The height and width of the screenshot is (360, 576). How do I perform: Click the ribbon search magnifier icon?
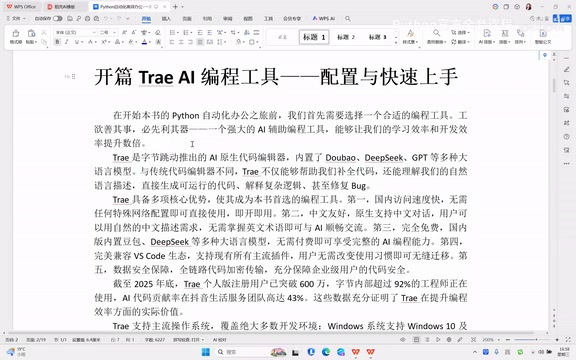point(348,18)
